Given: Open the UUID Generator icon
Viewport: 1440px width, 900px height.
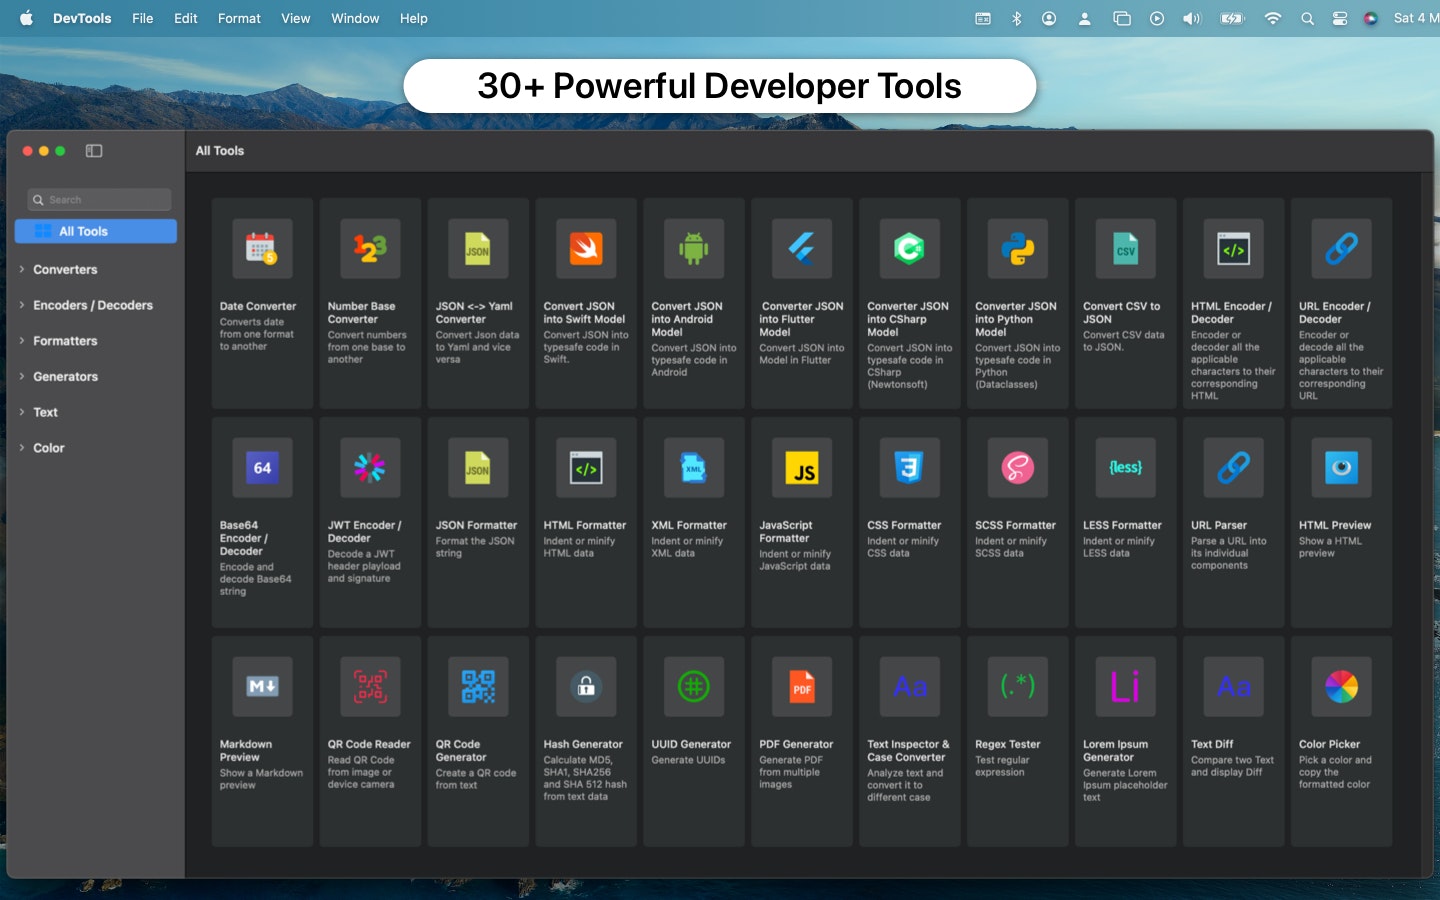Looking at the screenshot, I should [694, 686].
